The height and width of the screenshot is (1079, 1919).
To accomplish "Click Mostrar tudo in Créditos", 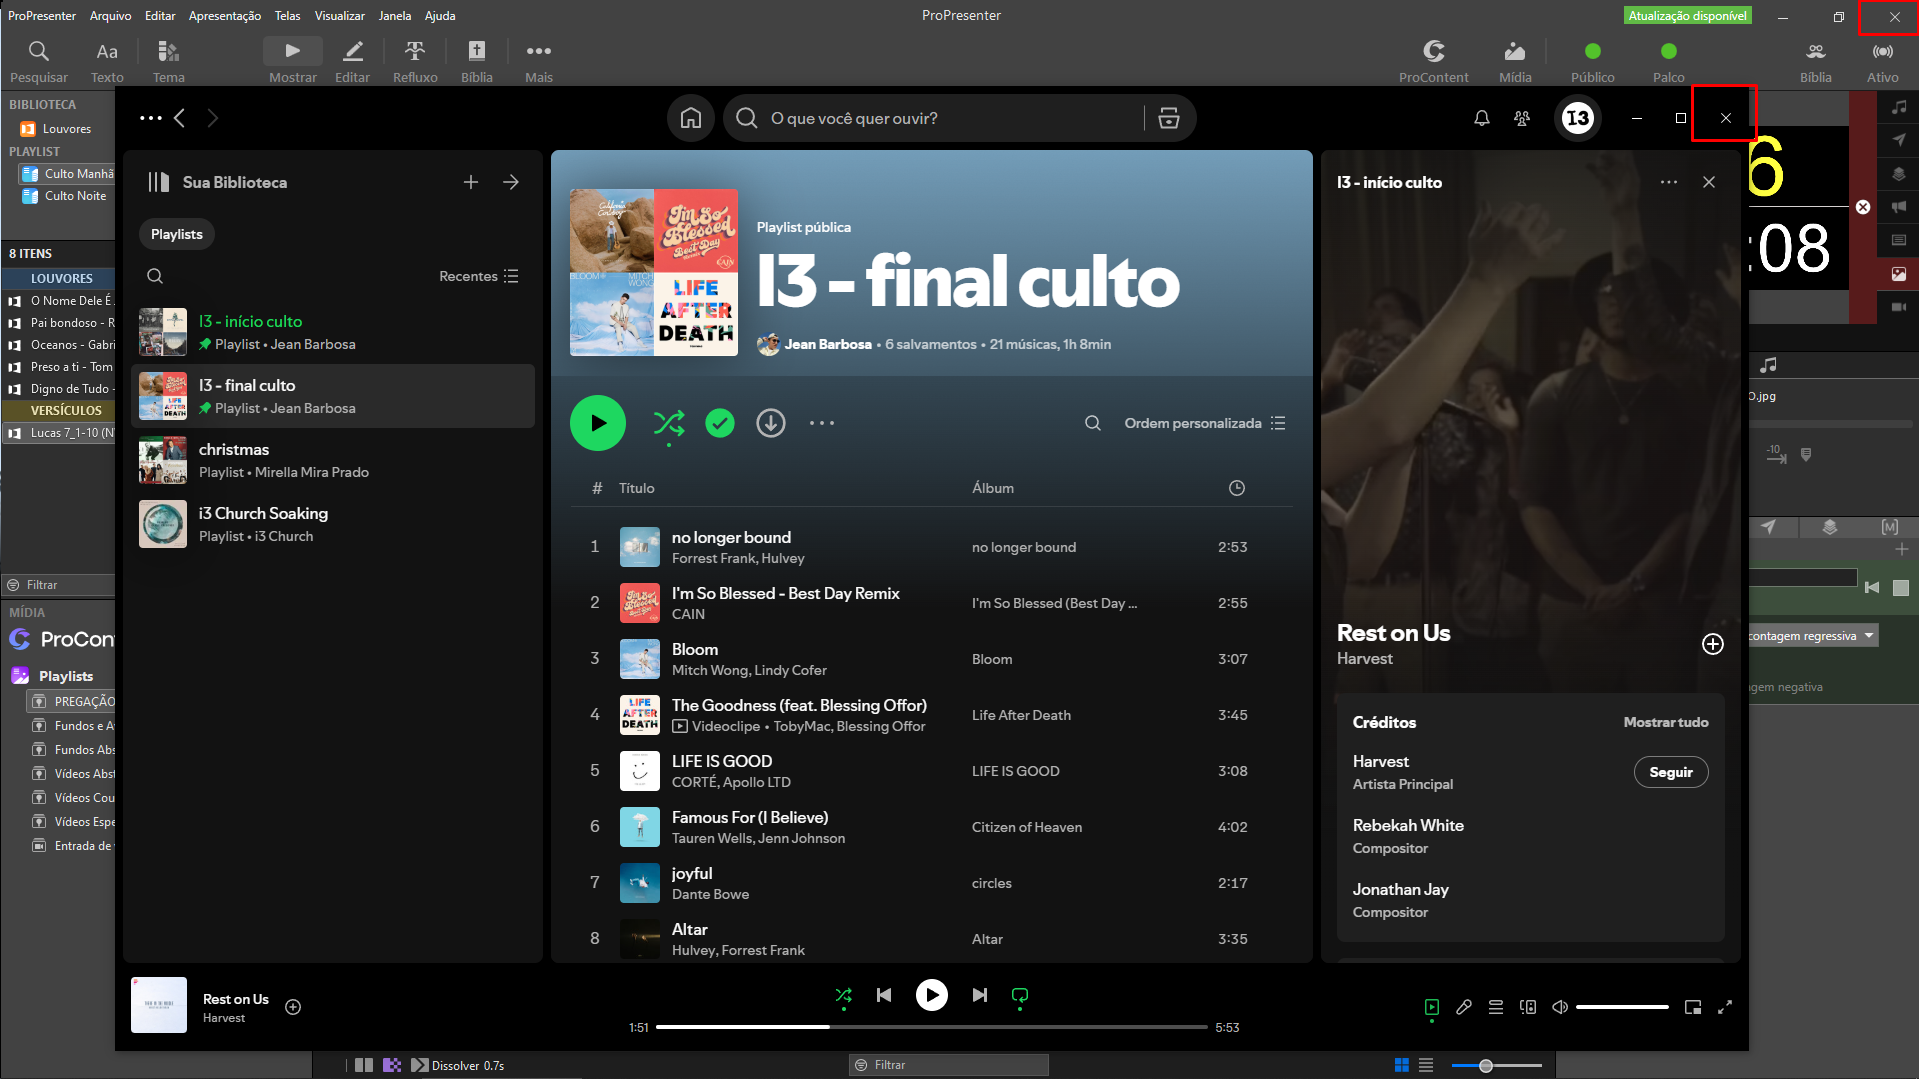I will (1665, 722).
